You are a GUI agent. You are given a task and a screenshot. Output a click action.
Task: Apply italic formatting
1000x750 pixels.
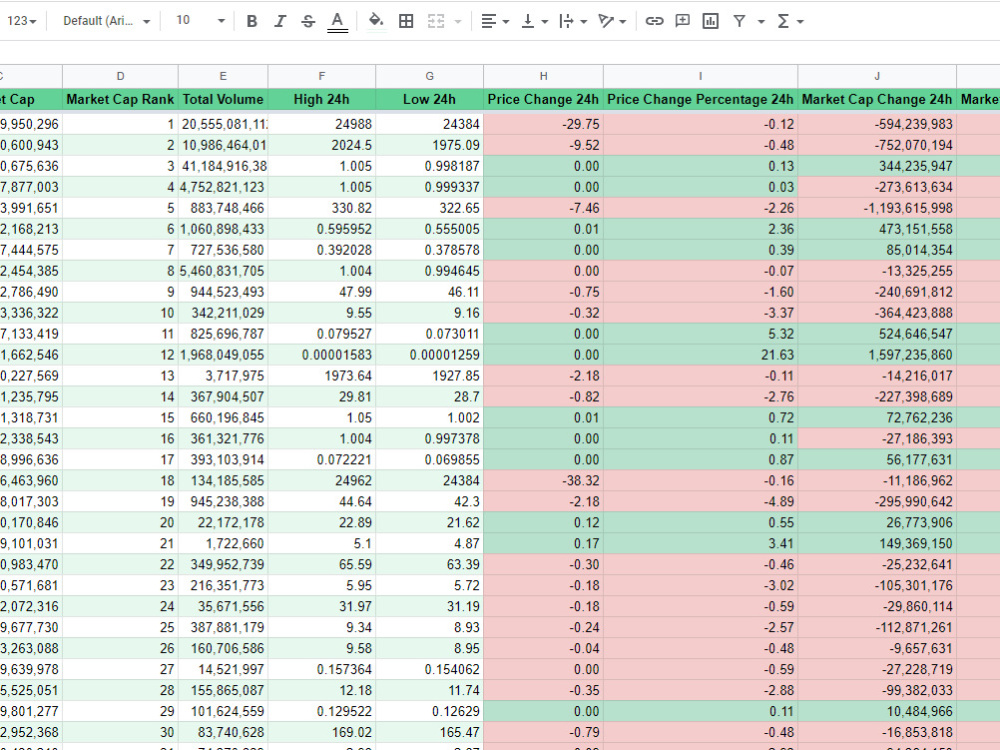click(x=280, y=20)
